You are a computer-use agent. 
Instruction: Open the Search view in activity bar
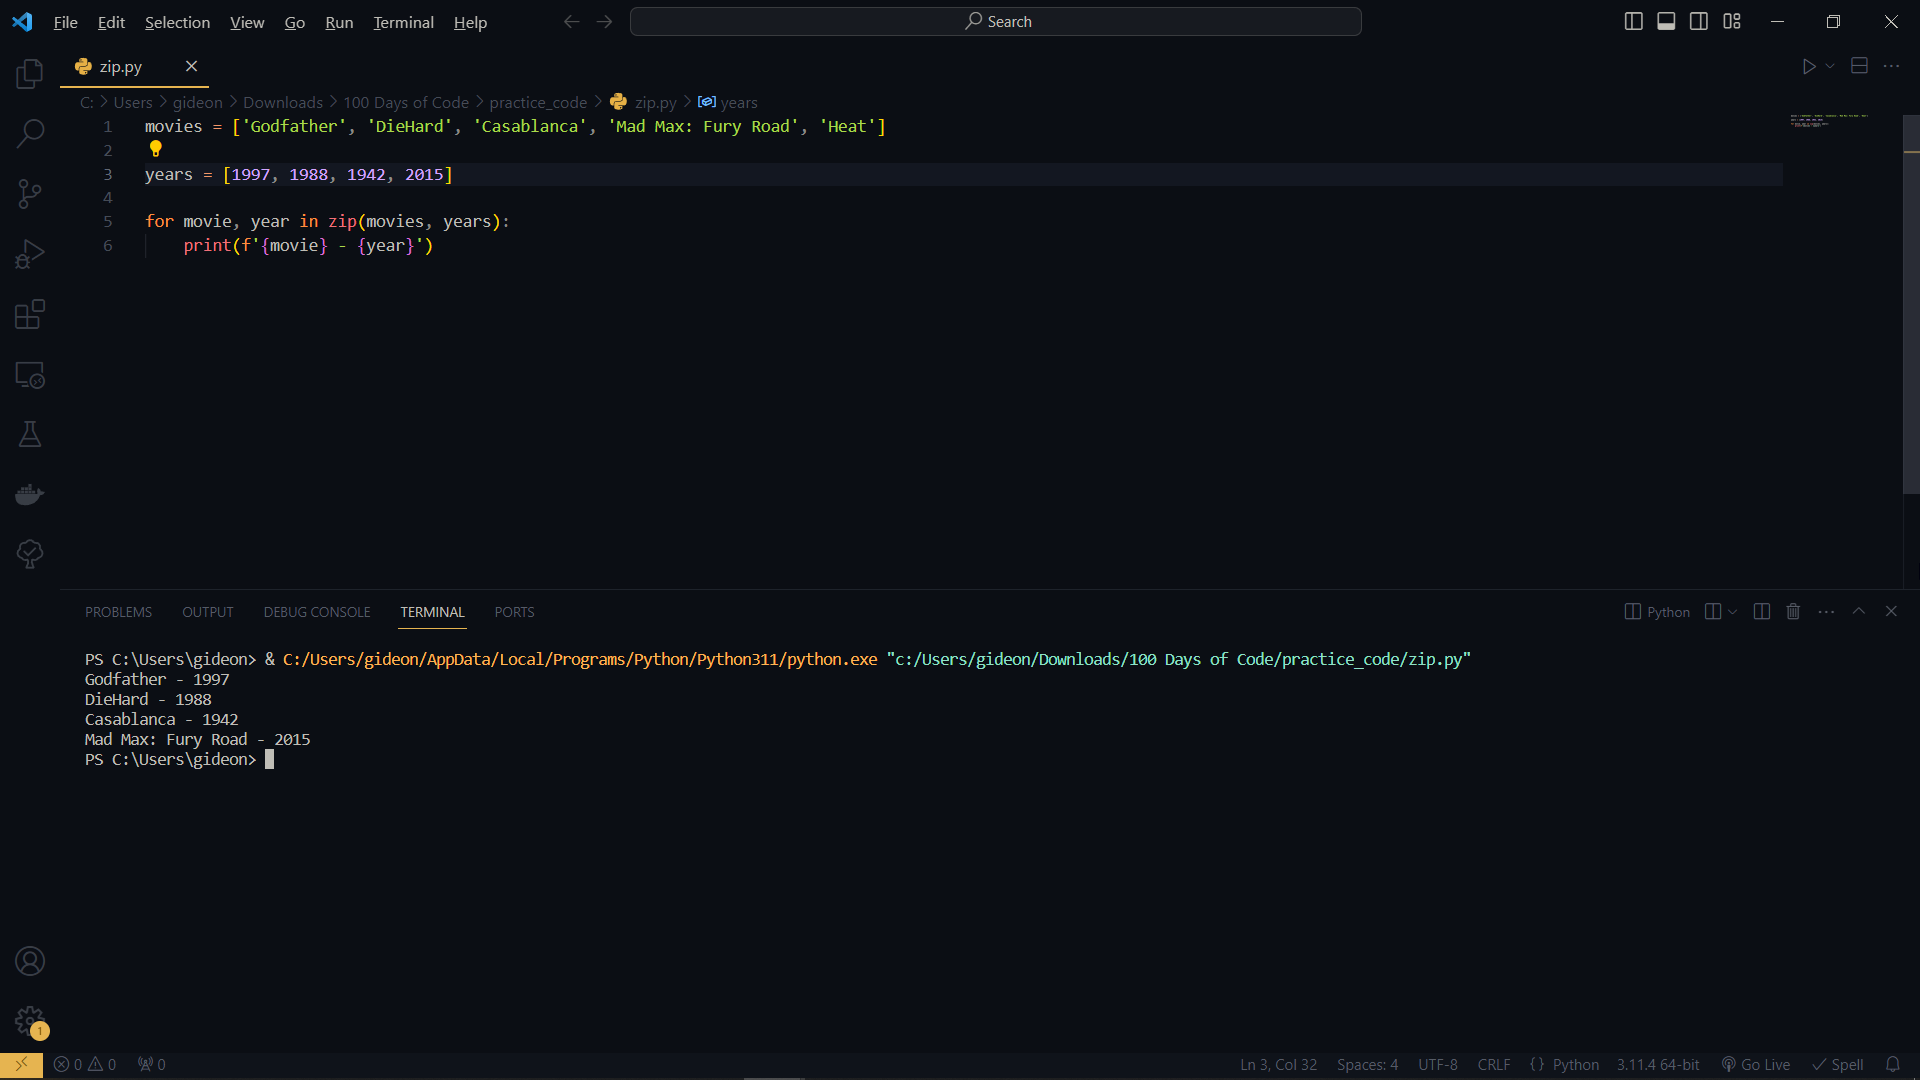pyautogui.click(x=30, y=133)
